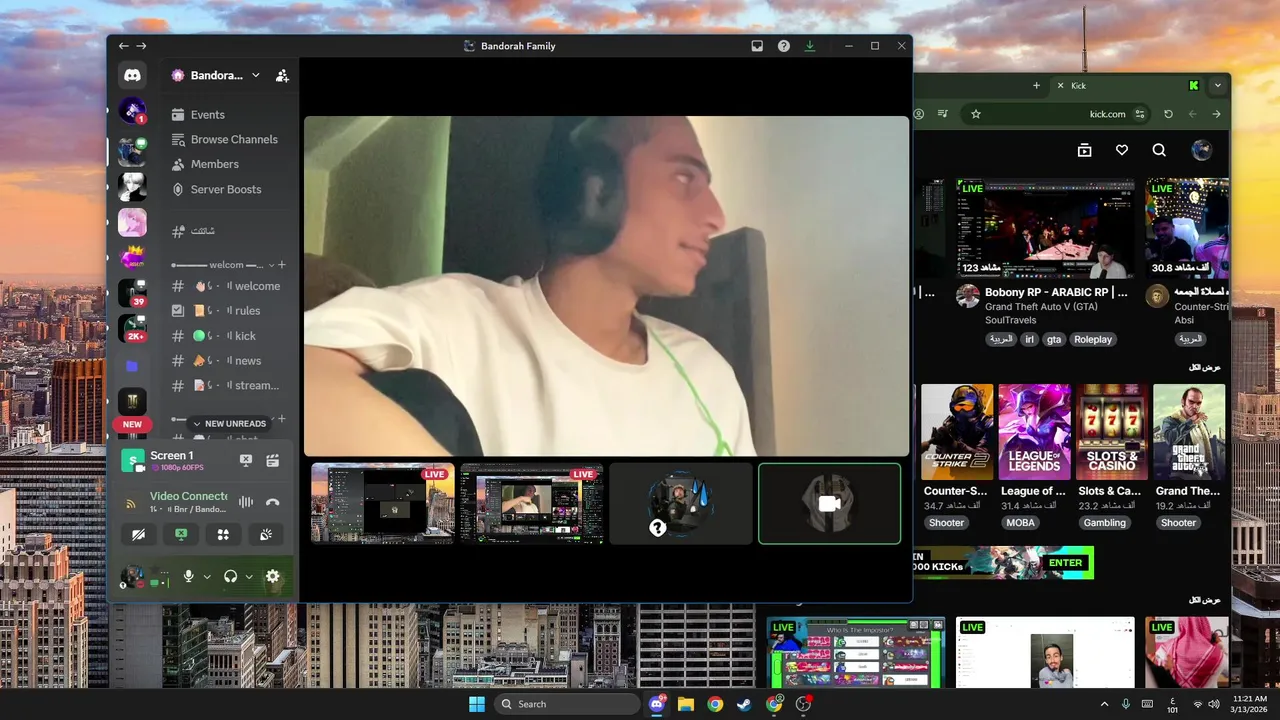
Task: Select participant tile with question mark badge
Action: pos(681,503)
